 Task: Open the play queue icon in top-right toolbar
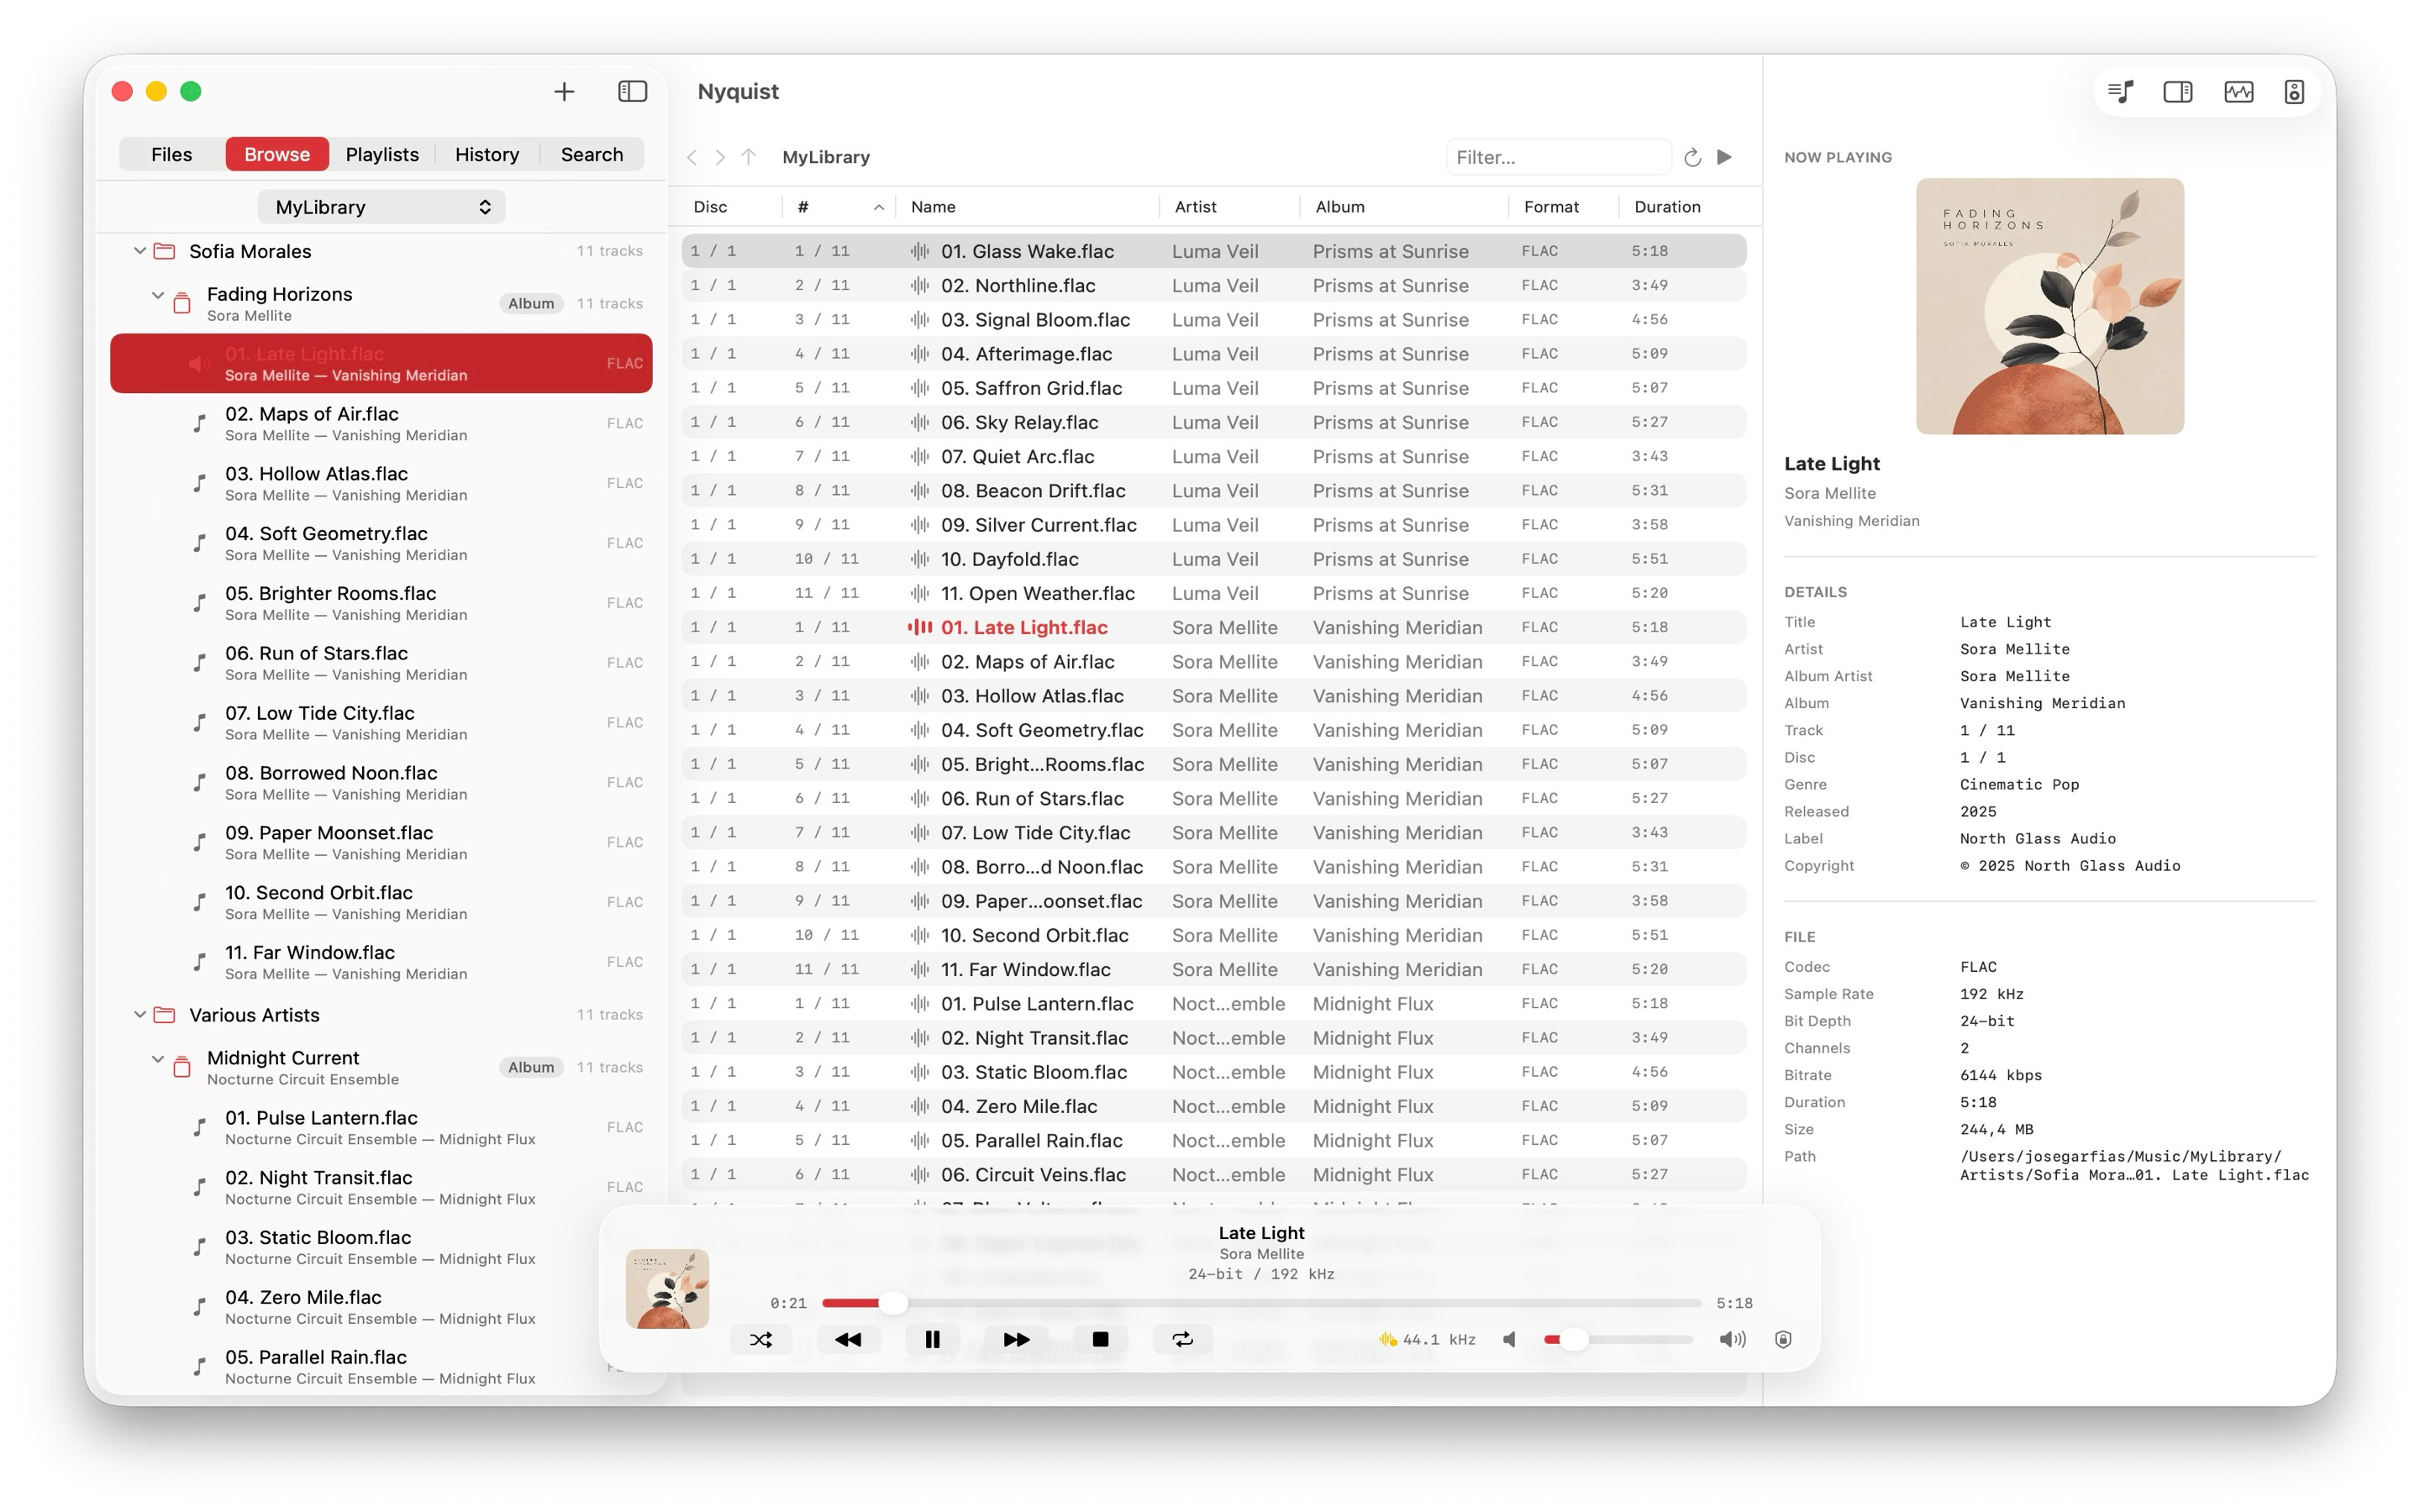click(2120, 92)
